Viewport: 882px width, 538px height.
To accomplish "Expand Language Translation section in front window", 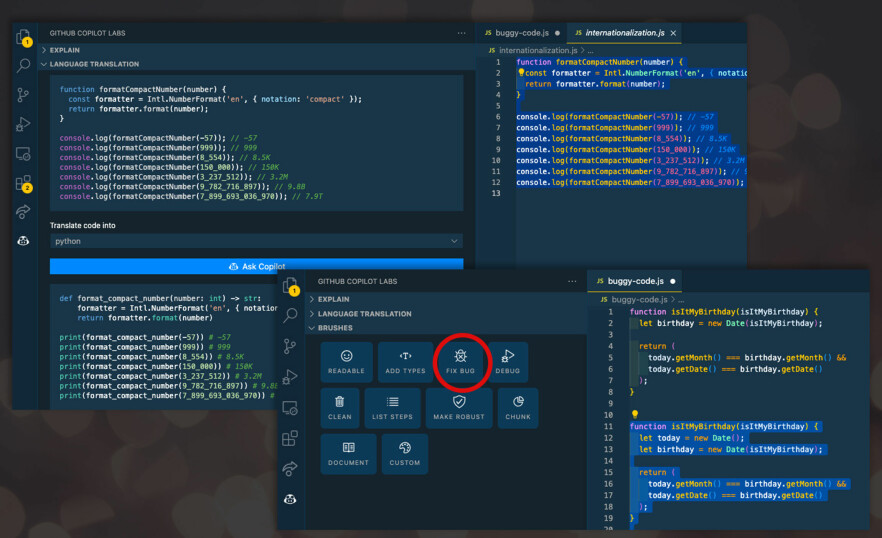I will click(x=360, y=314).
